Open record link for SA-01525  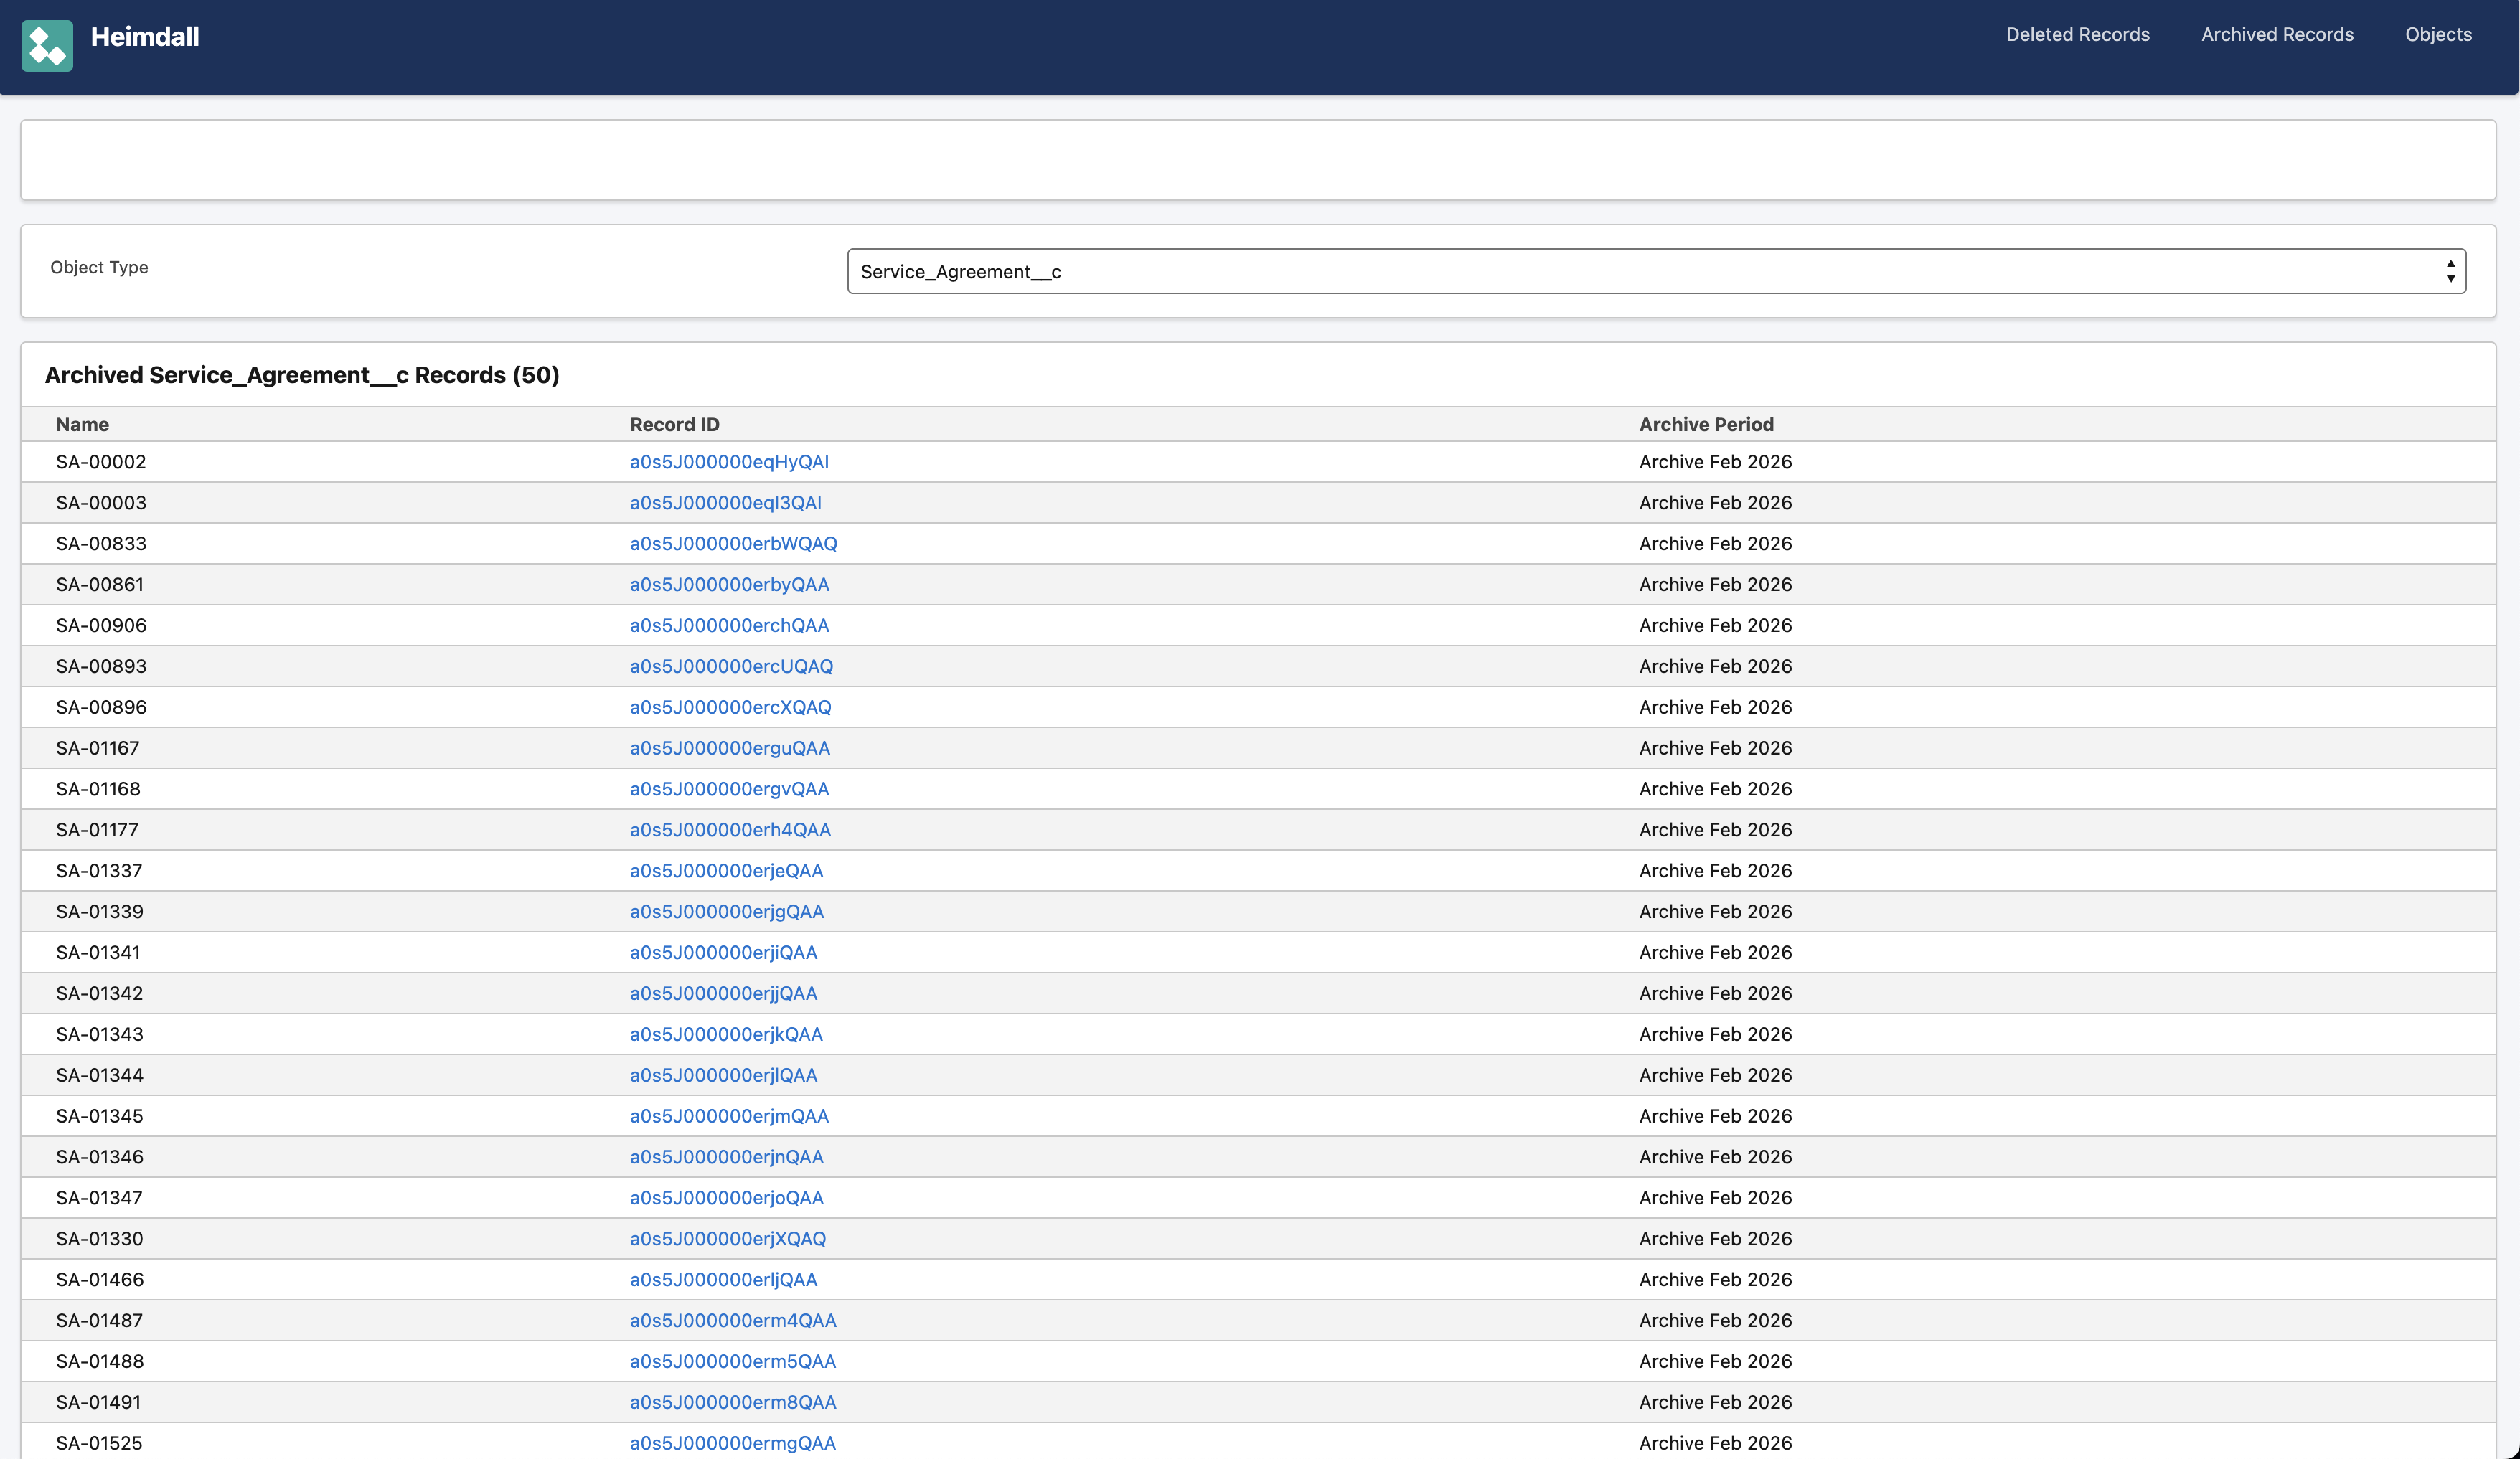[x=733, y=1443]
